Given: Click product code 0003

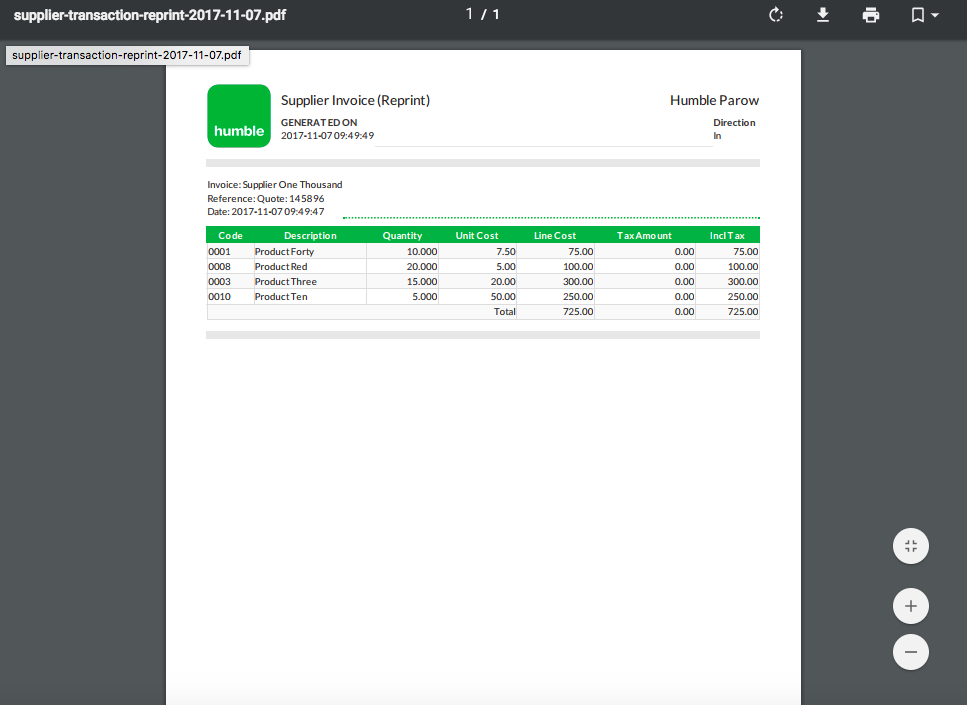Looking at the screenshot, I should pyautogui.click(x=219, y=282).
